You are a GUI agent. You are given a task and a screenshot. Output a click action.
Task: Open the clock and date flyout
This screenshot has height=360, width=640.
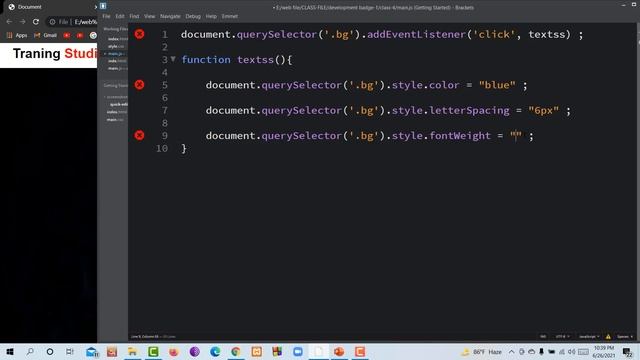click(x=604, y=351)
